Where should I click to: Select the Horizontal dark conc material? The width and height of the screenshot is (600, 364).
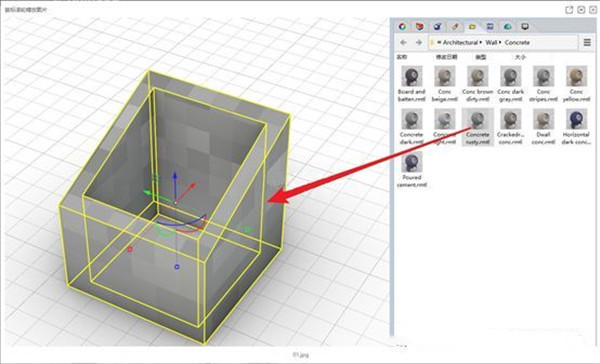[x=576, y=127]
